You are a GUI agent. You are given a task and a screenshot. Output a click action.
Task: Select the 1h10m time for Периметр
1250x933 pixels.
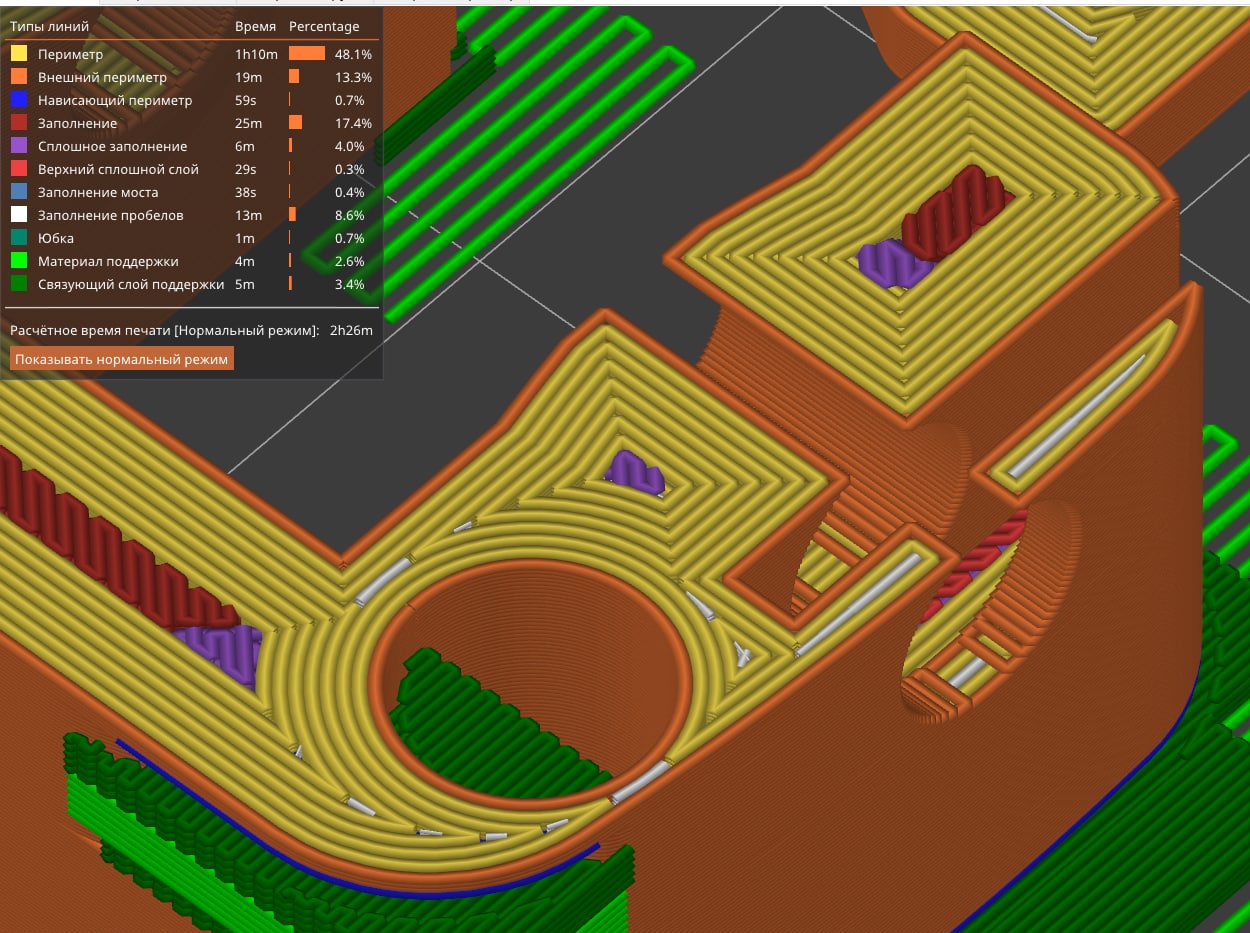[256, 54]
